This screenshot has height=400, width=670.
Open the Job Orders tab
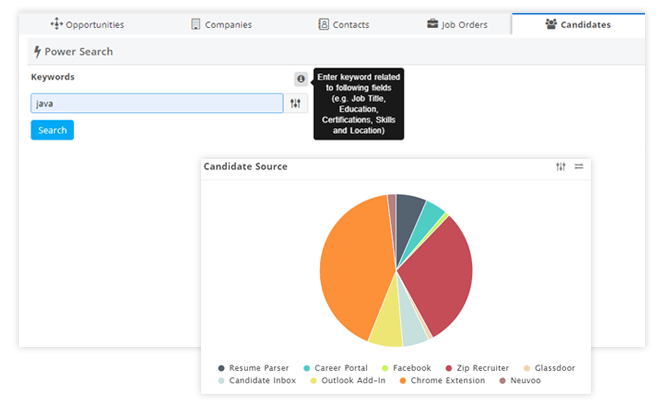[x=457, y=24]
